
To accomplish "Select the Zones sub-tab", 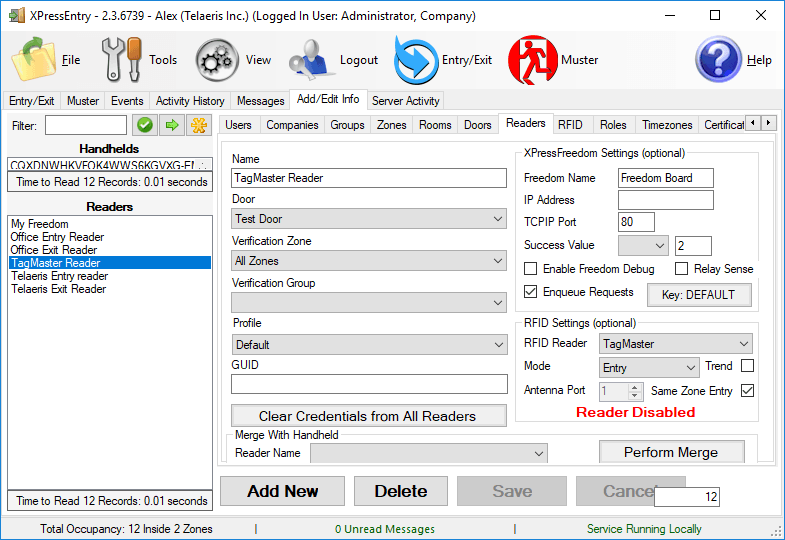I will click(391, 125).
